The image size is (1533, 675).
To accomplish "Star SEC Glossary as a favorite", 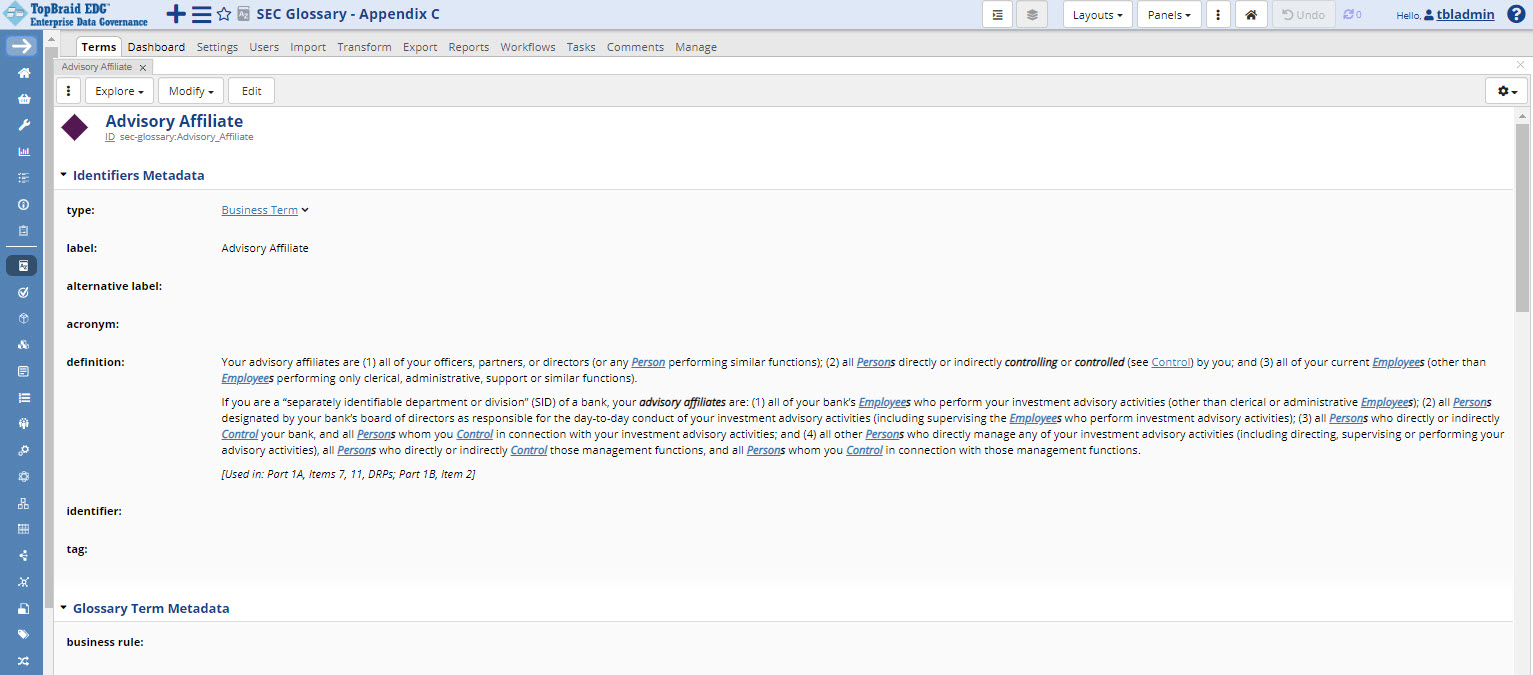I will point(224,14).
